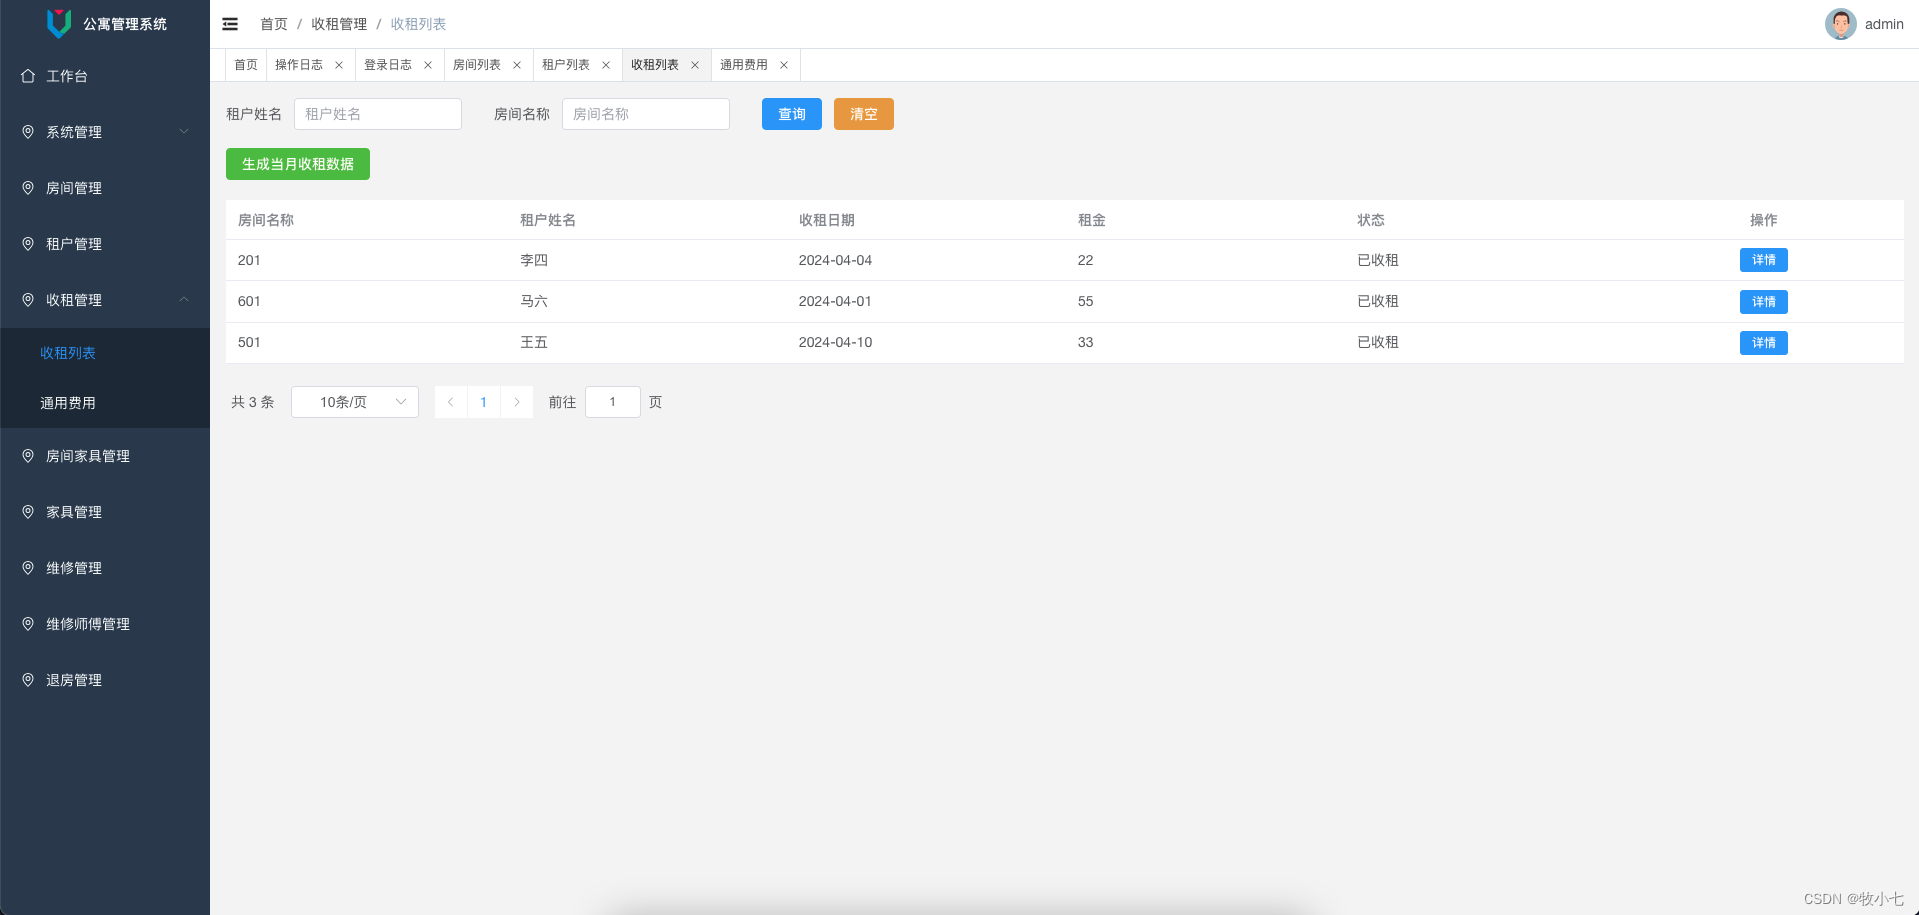Click the location icon beside 房间家具管理
Viewport: 1919px width, 915px height.
[x=28, y=456]
